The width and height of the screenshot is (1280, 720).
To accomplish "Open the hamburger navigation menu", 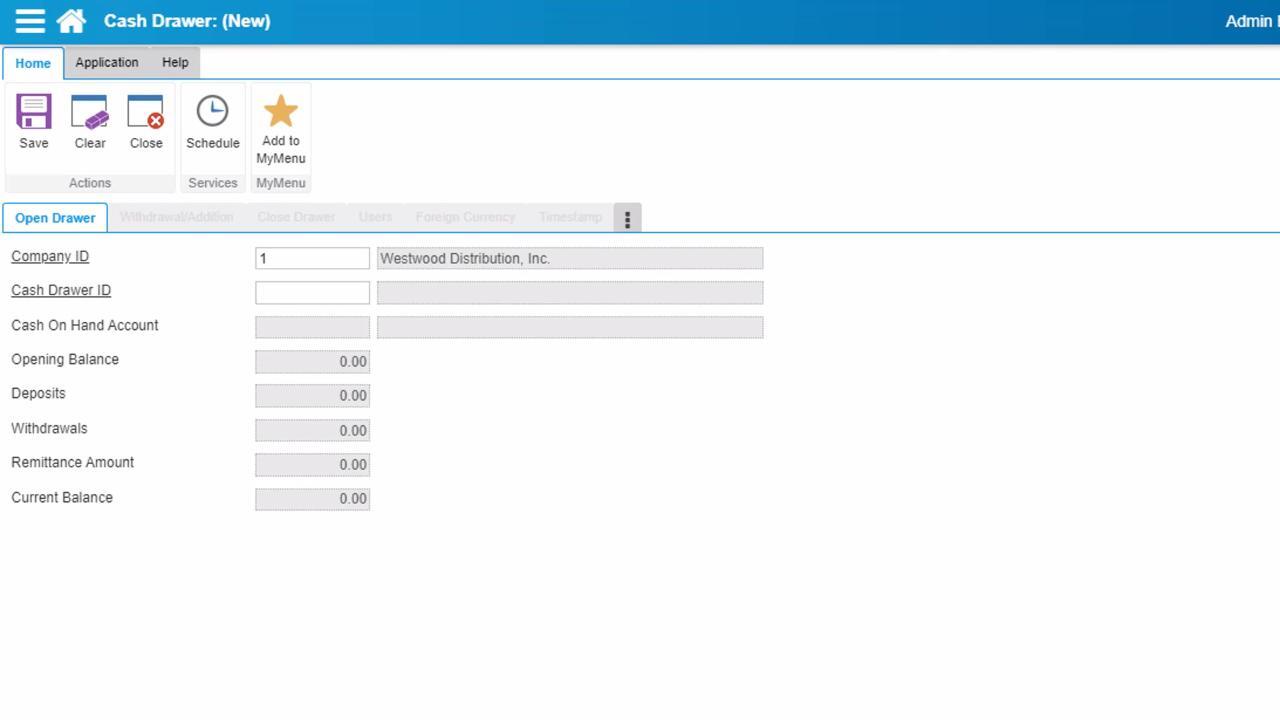I will click(x=30, y=21).
